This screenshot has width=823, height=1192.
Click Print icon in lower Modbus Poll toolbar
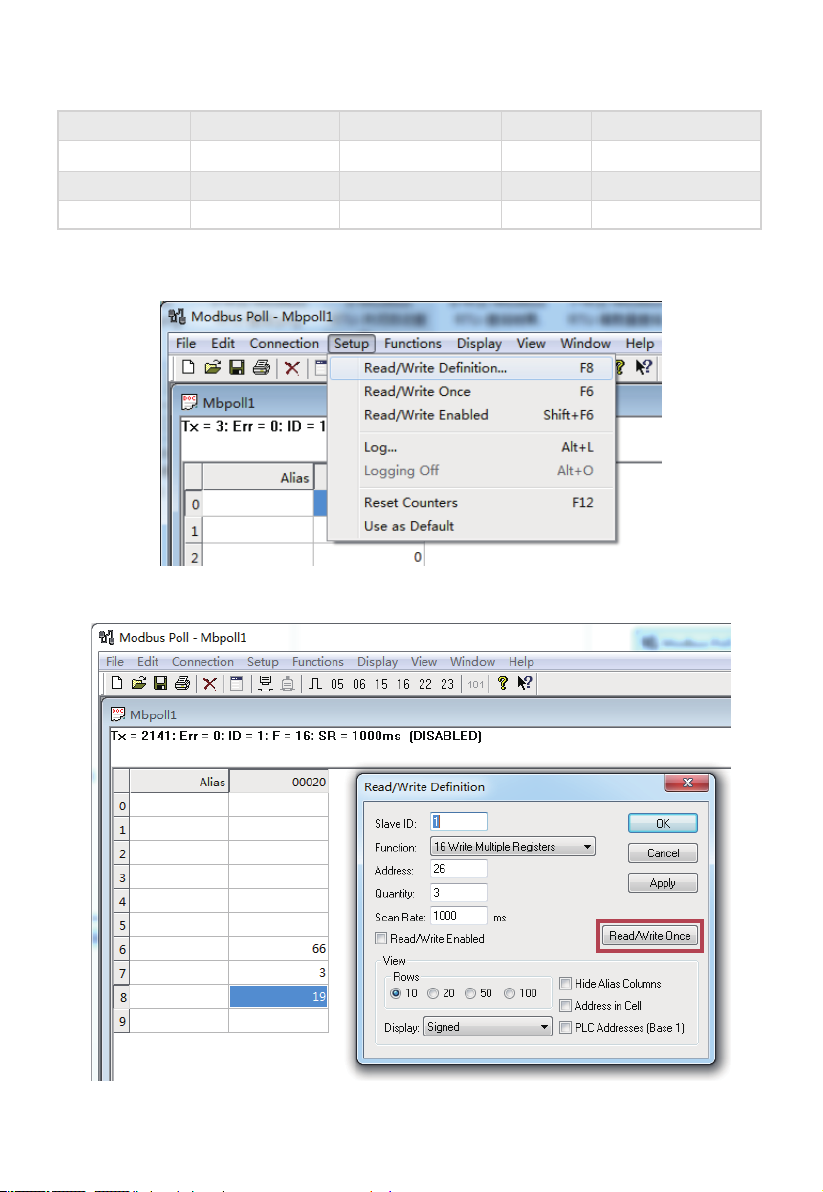click(x=182, y=683)
